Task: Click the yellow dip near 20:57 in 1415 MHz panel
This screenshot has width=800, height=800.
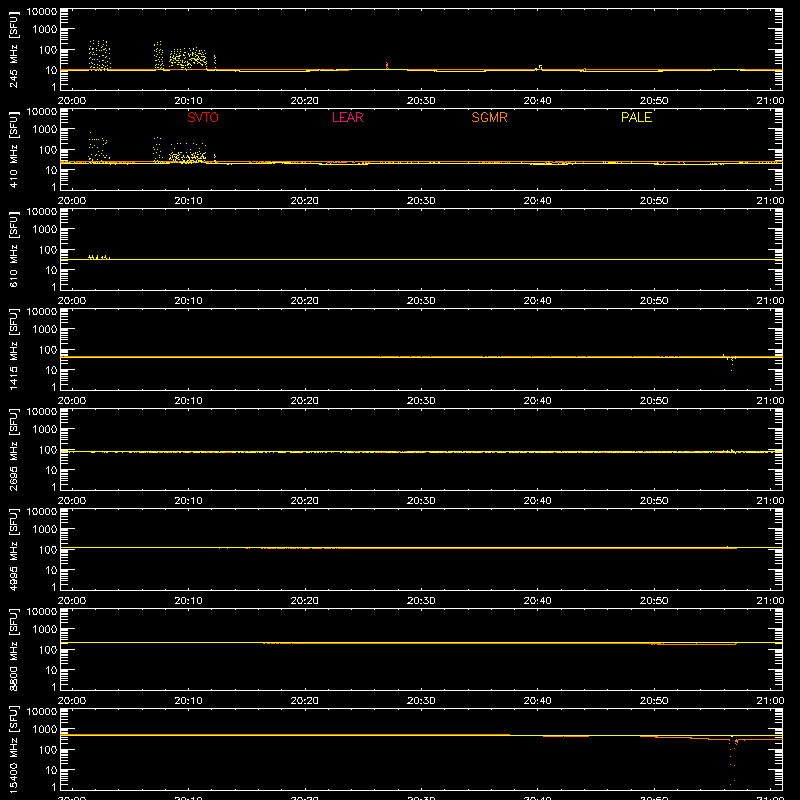Action: pos(731,362)
